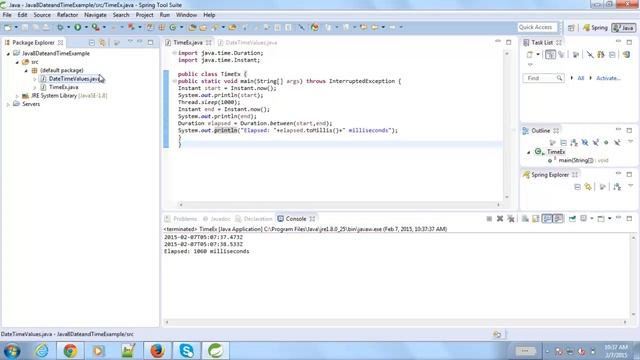The image size is (640, 360).
Task: Toggle Link with Editor in Package Explorer
Action: click(102, 42)
